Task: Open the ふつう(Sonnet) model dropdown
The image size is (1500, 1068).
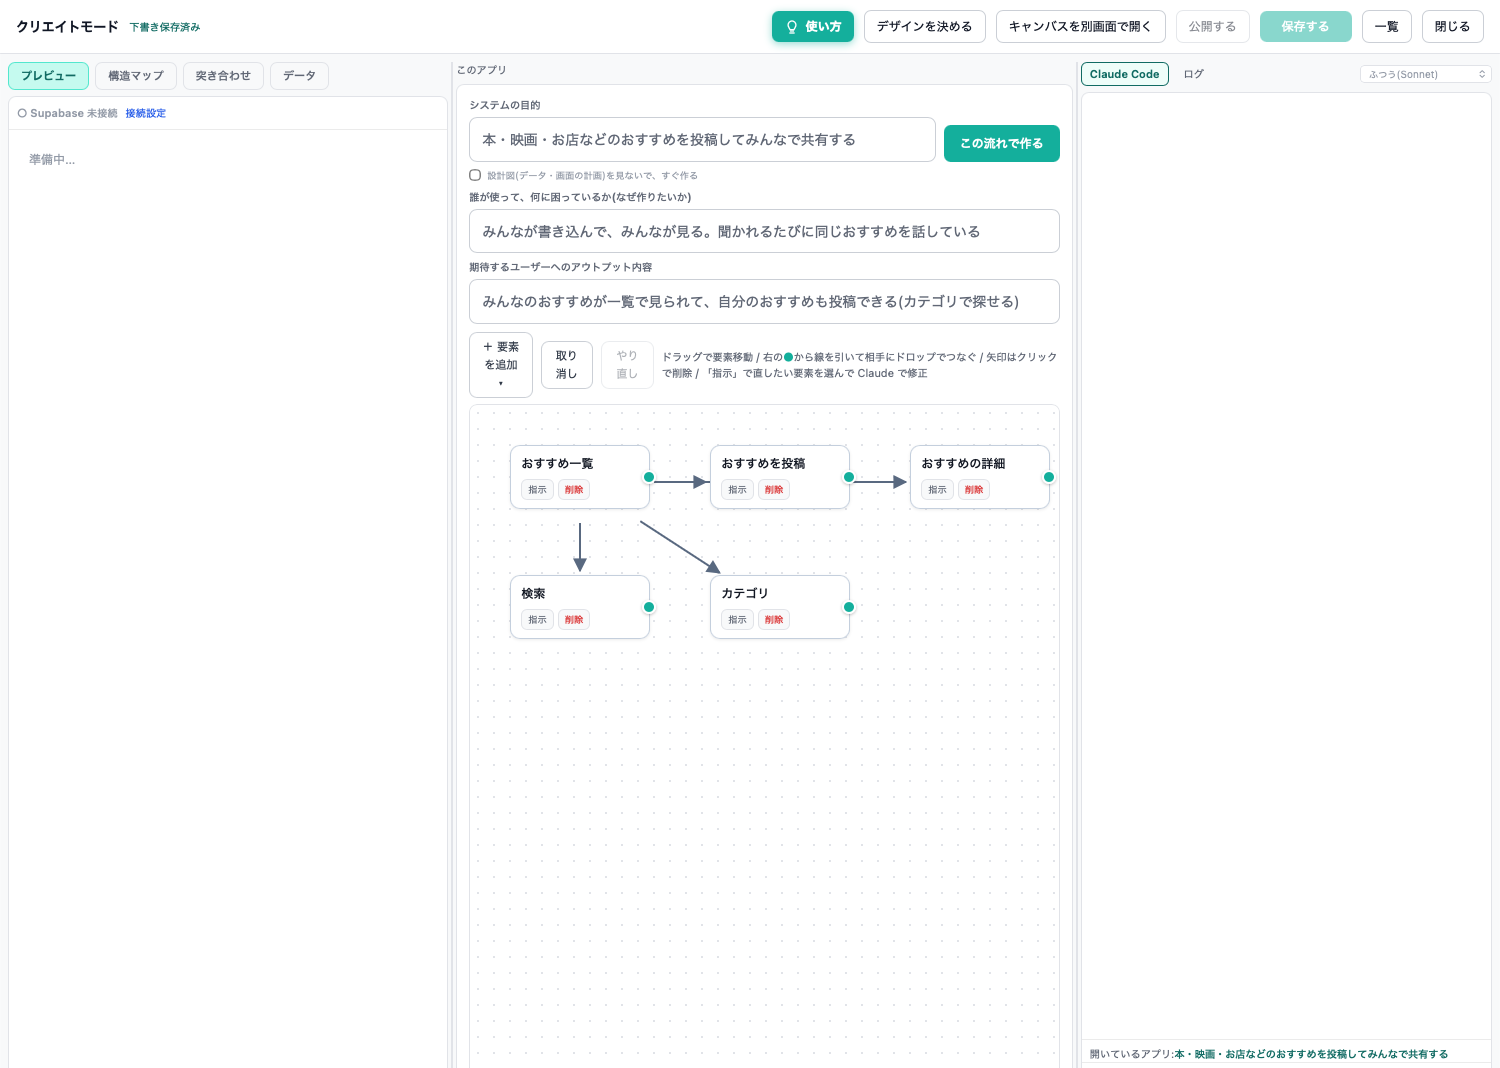Action: pyautogui.click(x=1426, y=74)
